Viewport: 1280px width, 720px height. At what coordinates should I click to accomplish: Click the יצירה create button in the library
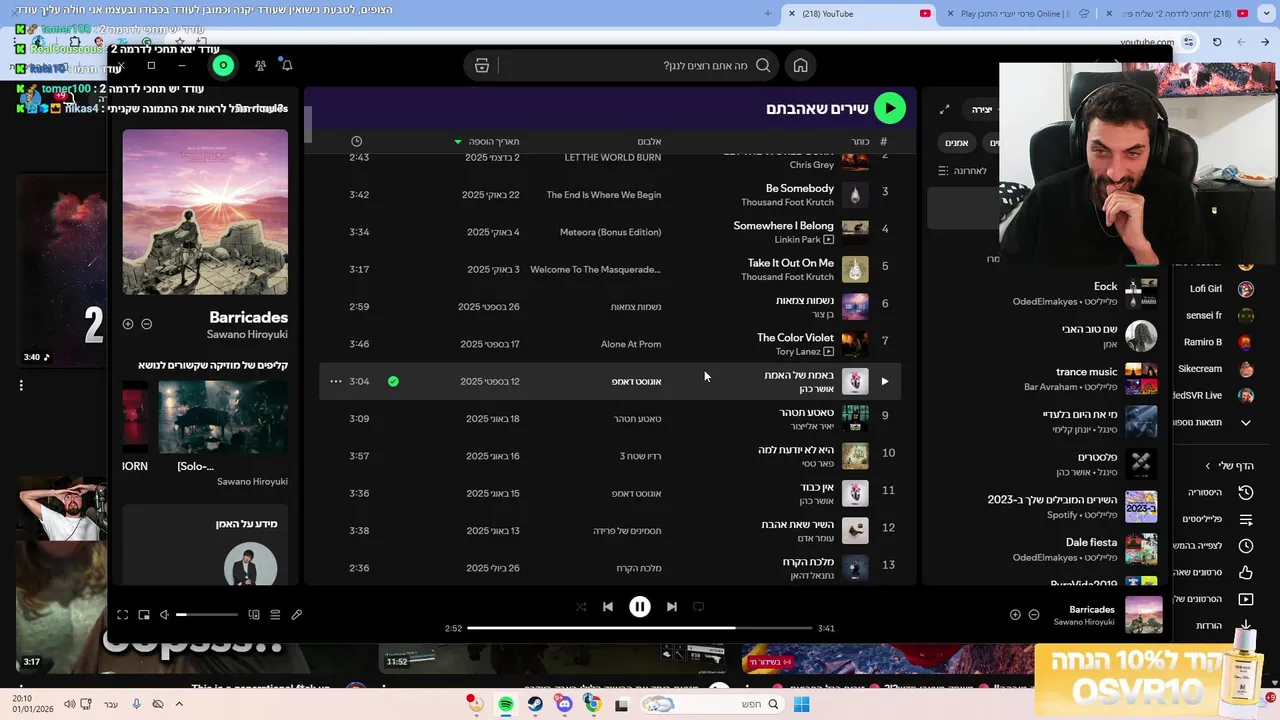point(982,109)
